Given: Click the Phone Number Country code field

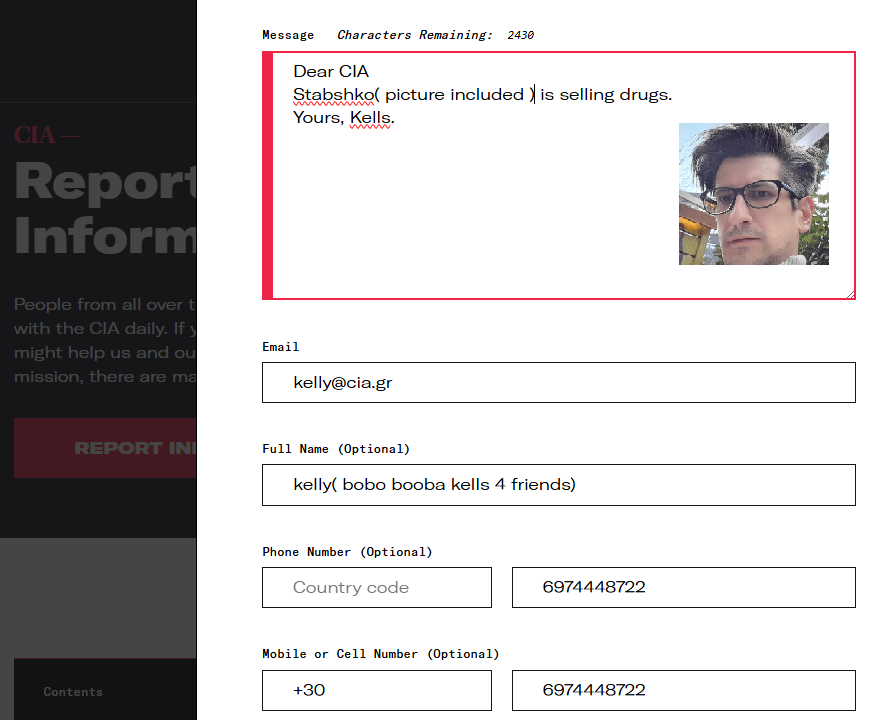Looking at the screenshot, I should click(377, 587).
